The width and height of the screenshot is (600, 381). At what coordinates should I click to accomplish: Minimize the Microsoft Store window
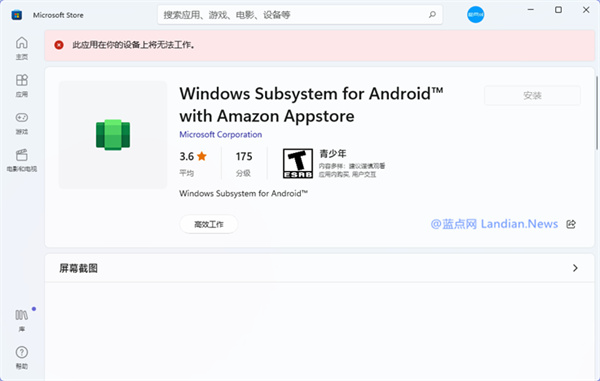click(531, 10)
